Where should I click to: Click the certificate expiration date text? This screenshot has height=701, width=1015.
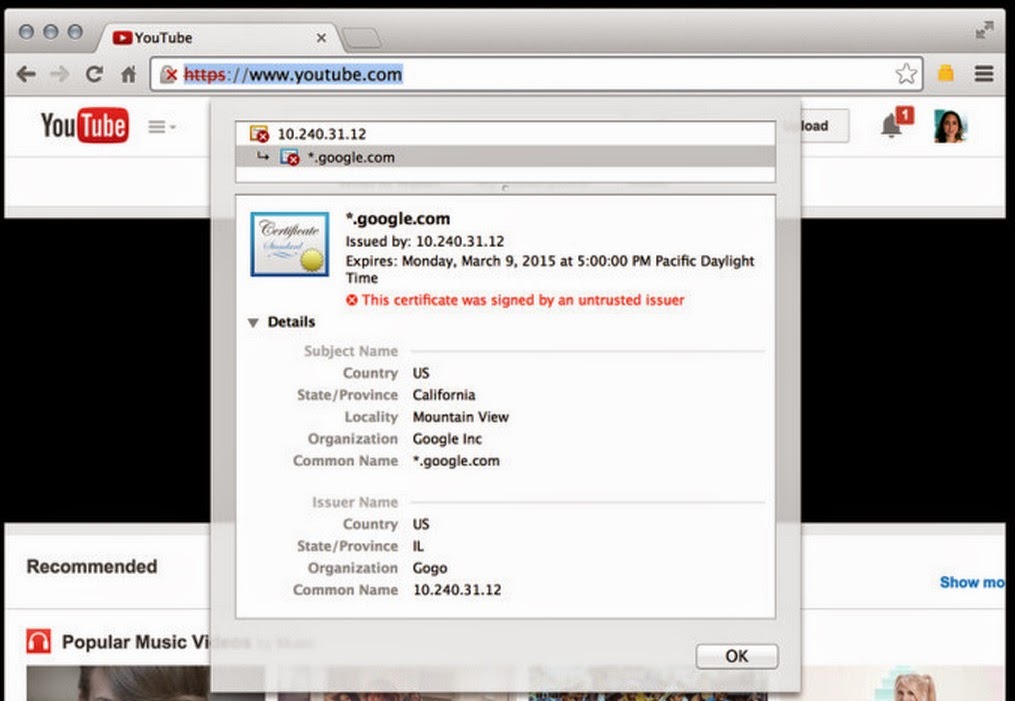click(x=550, y=269)
